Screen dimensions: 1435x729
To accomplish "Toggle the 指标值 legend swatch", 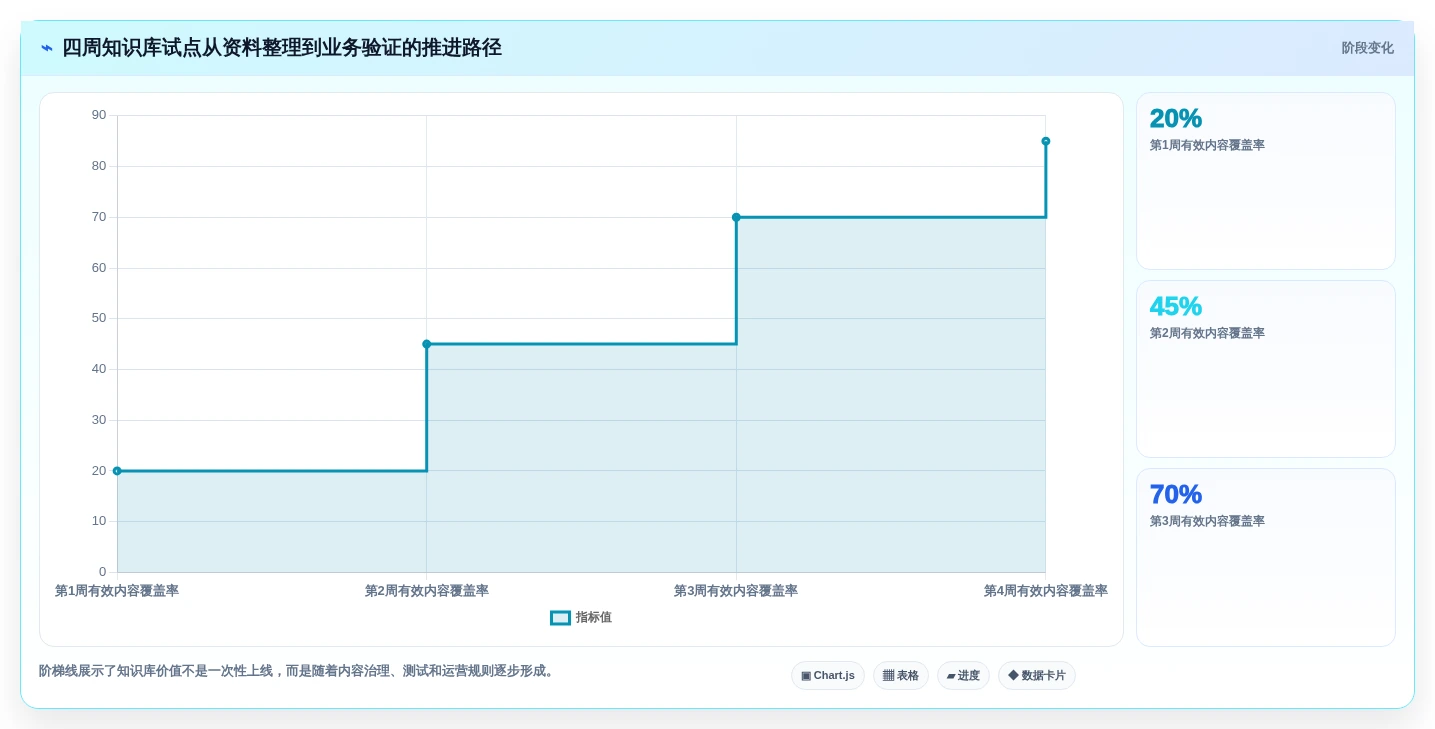I will pyautogui.click(x=560, y=618).
